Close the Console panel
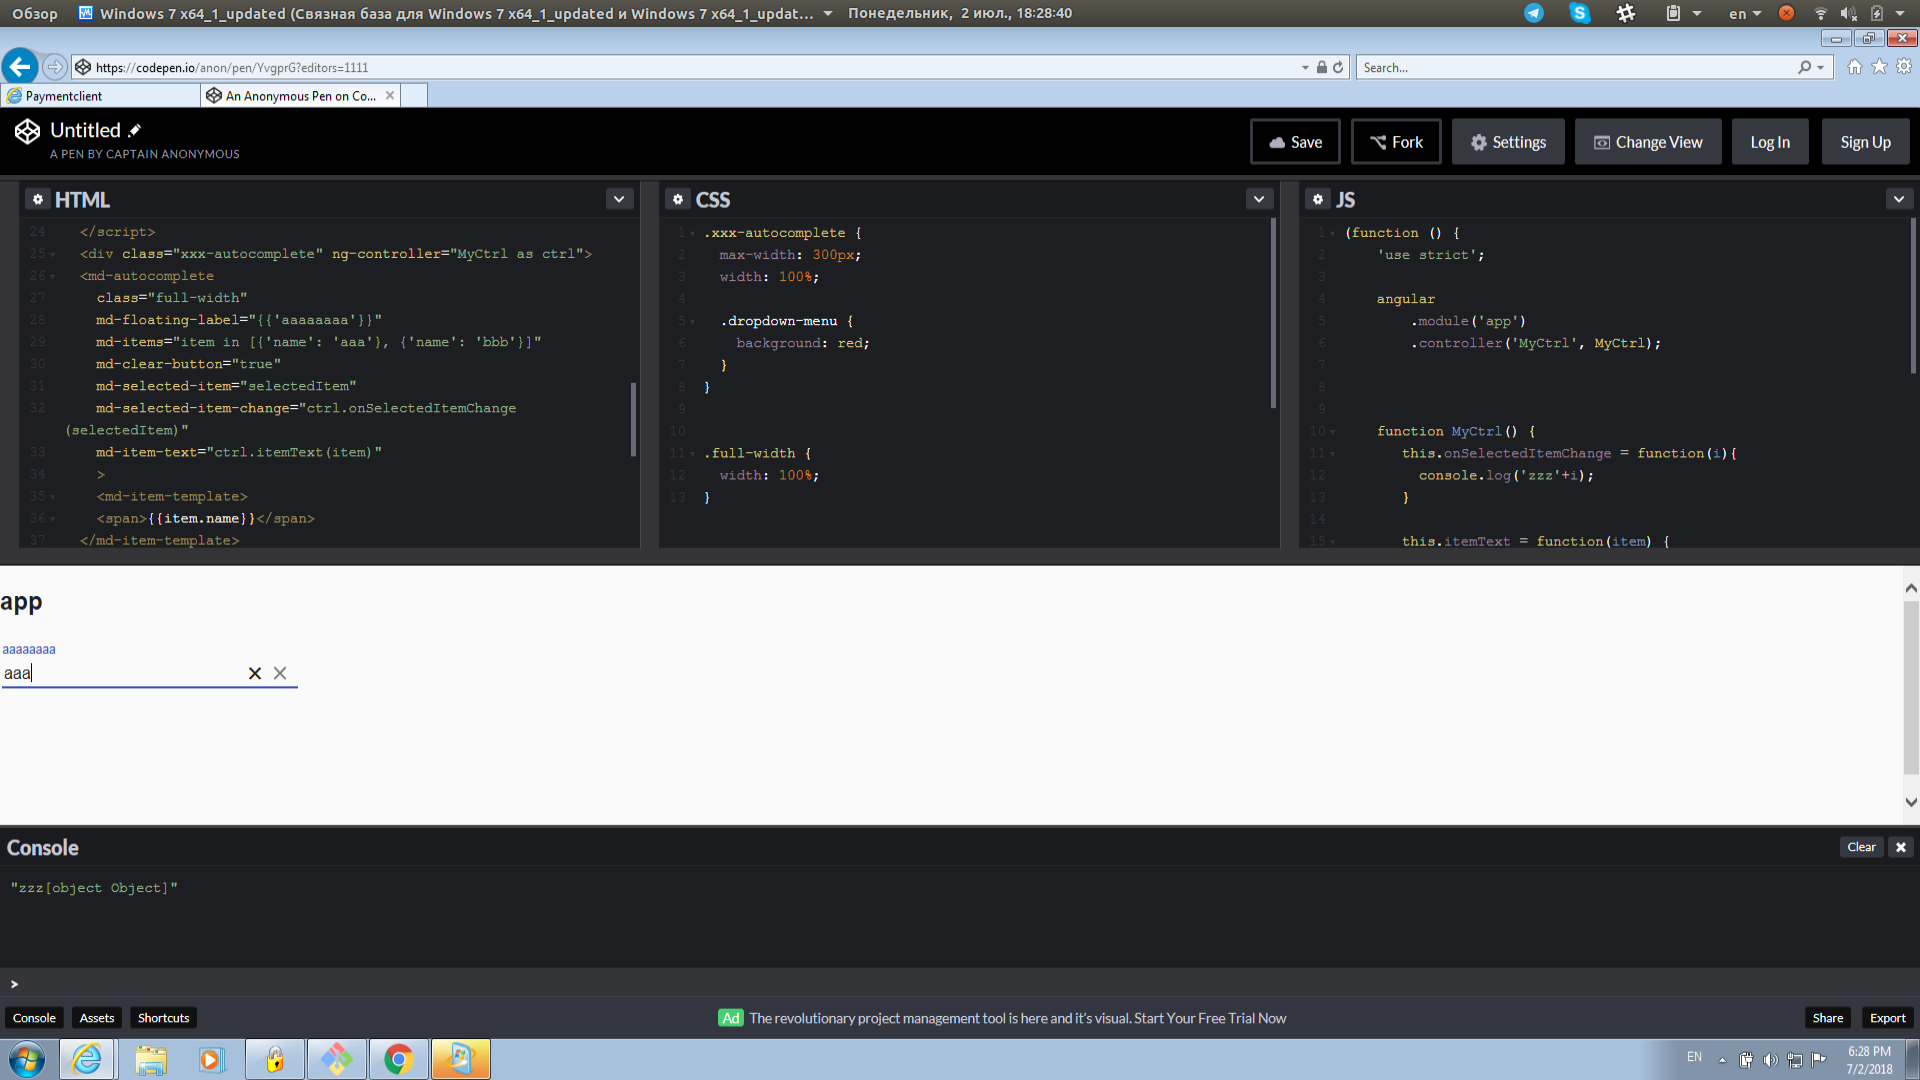The image size is (1920, 1080). pyautogui.click(x=1901, y=847)
